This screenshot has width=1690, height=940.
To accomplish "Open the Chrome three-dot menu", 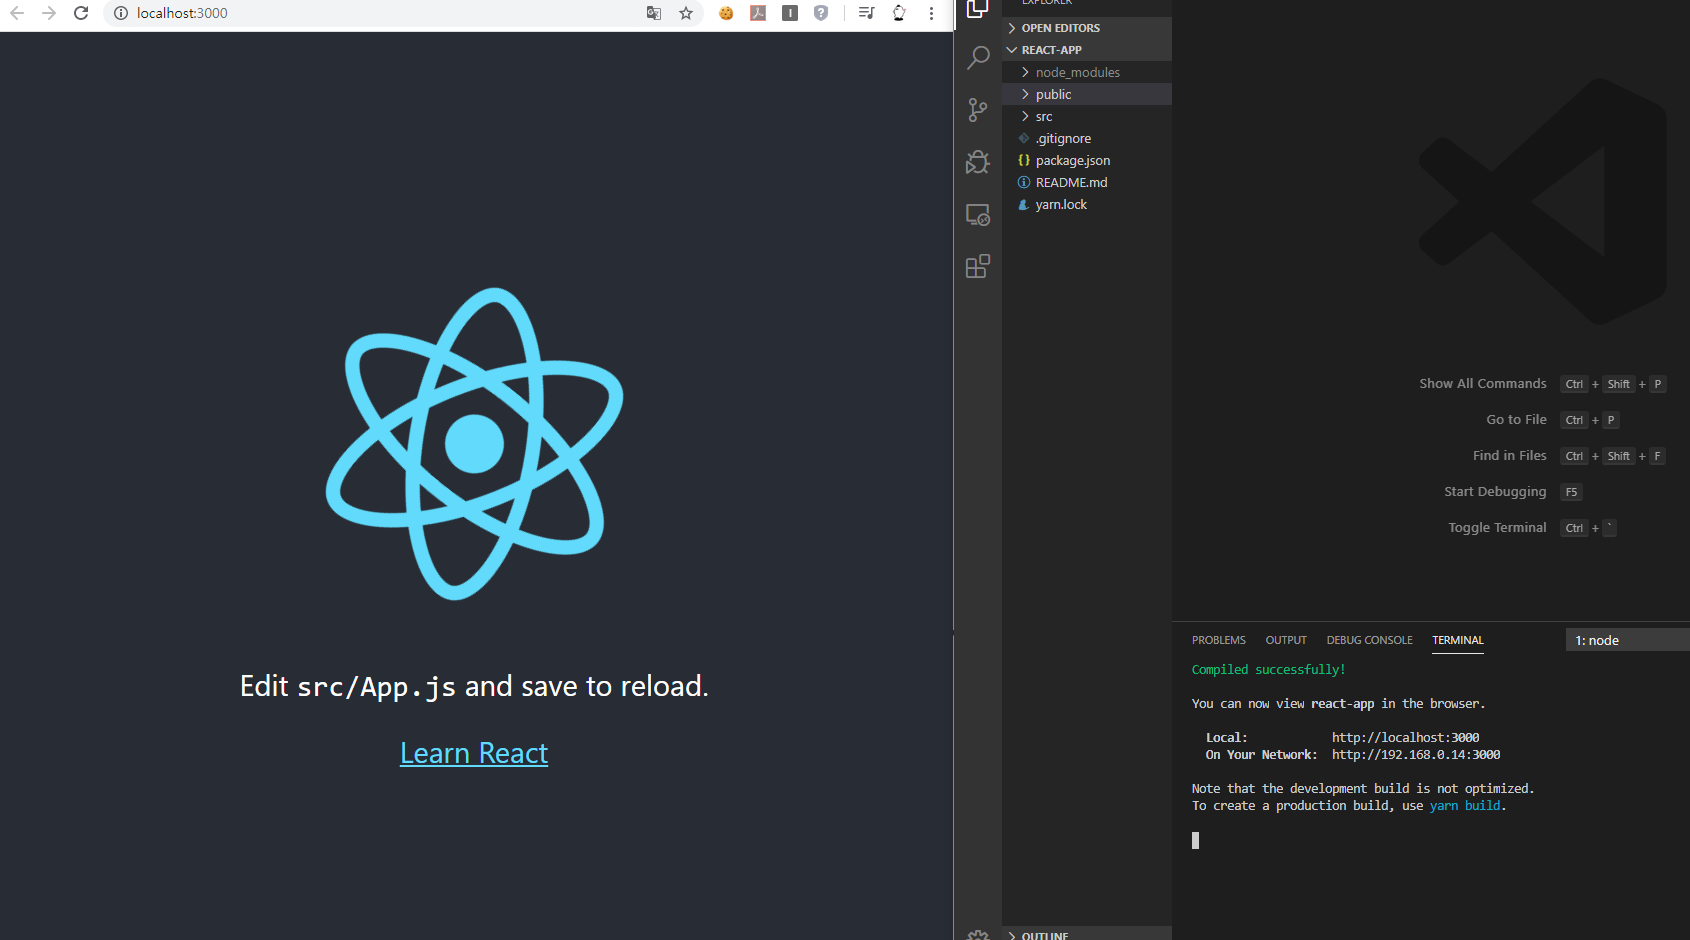I will point(931,13).
